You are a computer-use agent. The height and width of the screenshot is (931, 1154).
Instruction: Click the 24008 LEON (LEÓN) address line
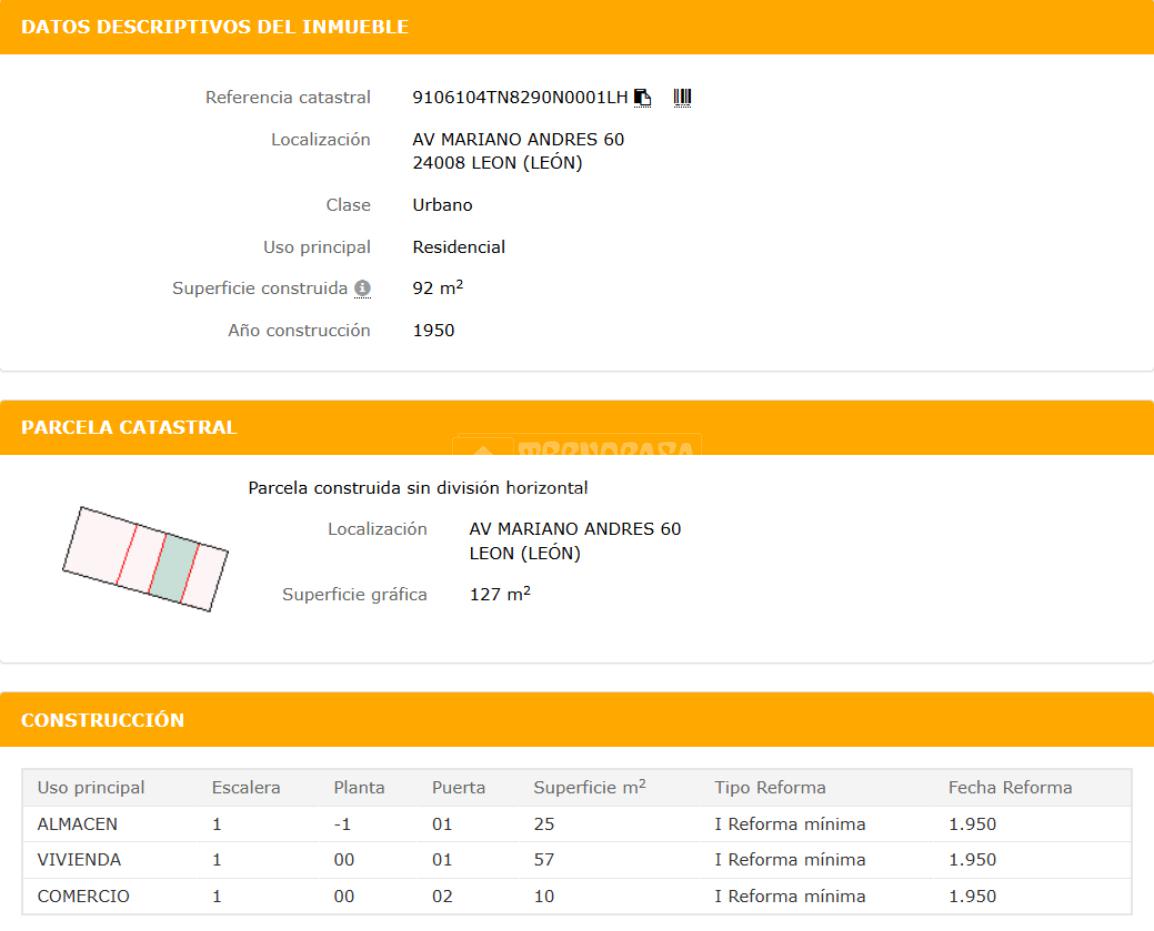point(497,164)
